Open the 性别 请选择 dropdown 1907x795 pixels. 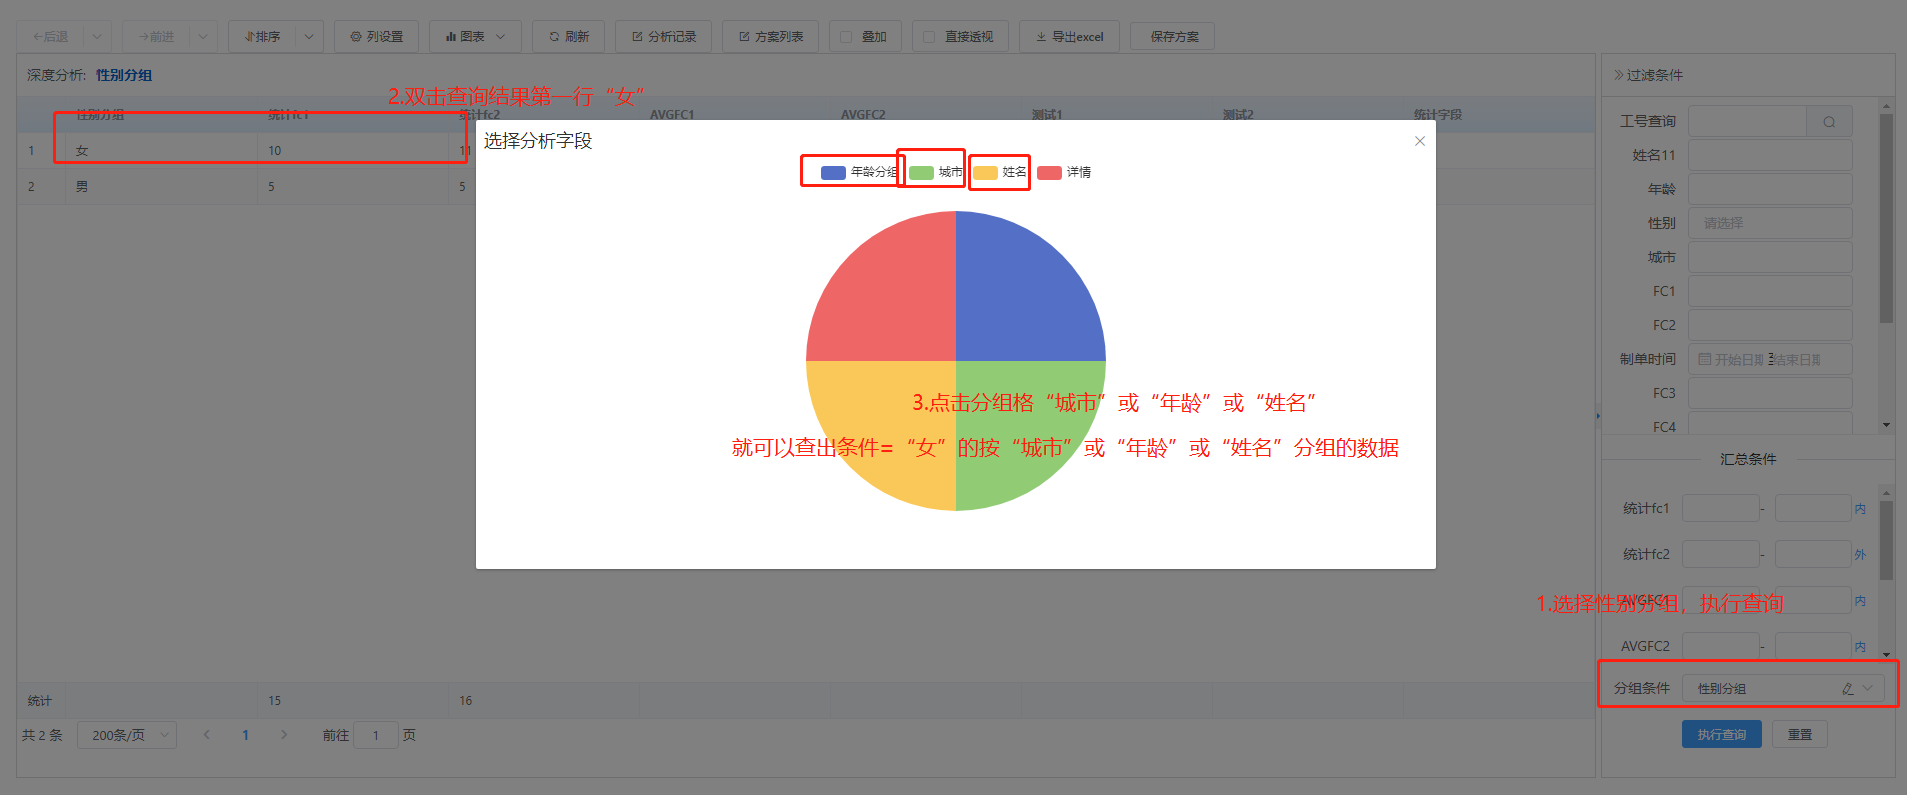(1770, 223)
